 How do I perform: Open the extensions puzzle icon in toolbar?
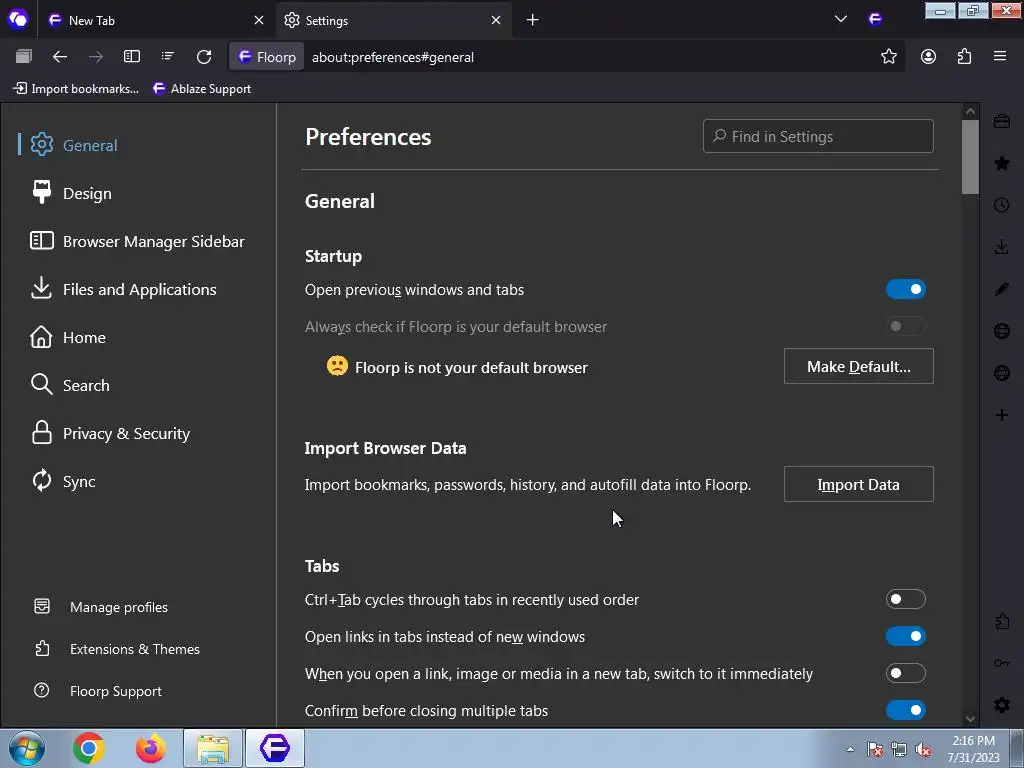point(964,57)
